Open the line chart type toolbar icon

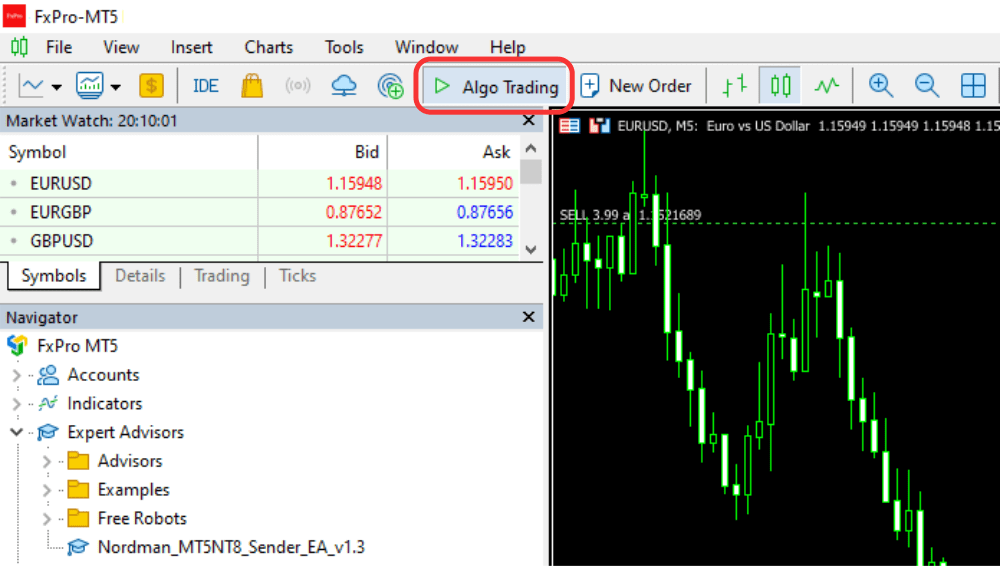(x=31, y=86)
